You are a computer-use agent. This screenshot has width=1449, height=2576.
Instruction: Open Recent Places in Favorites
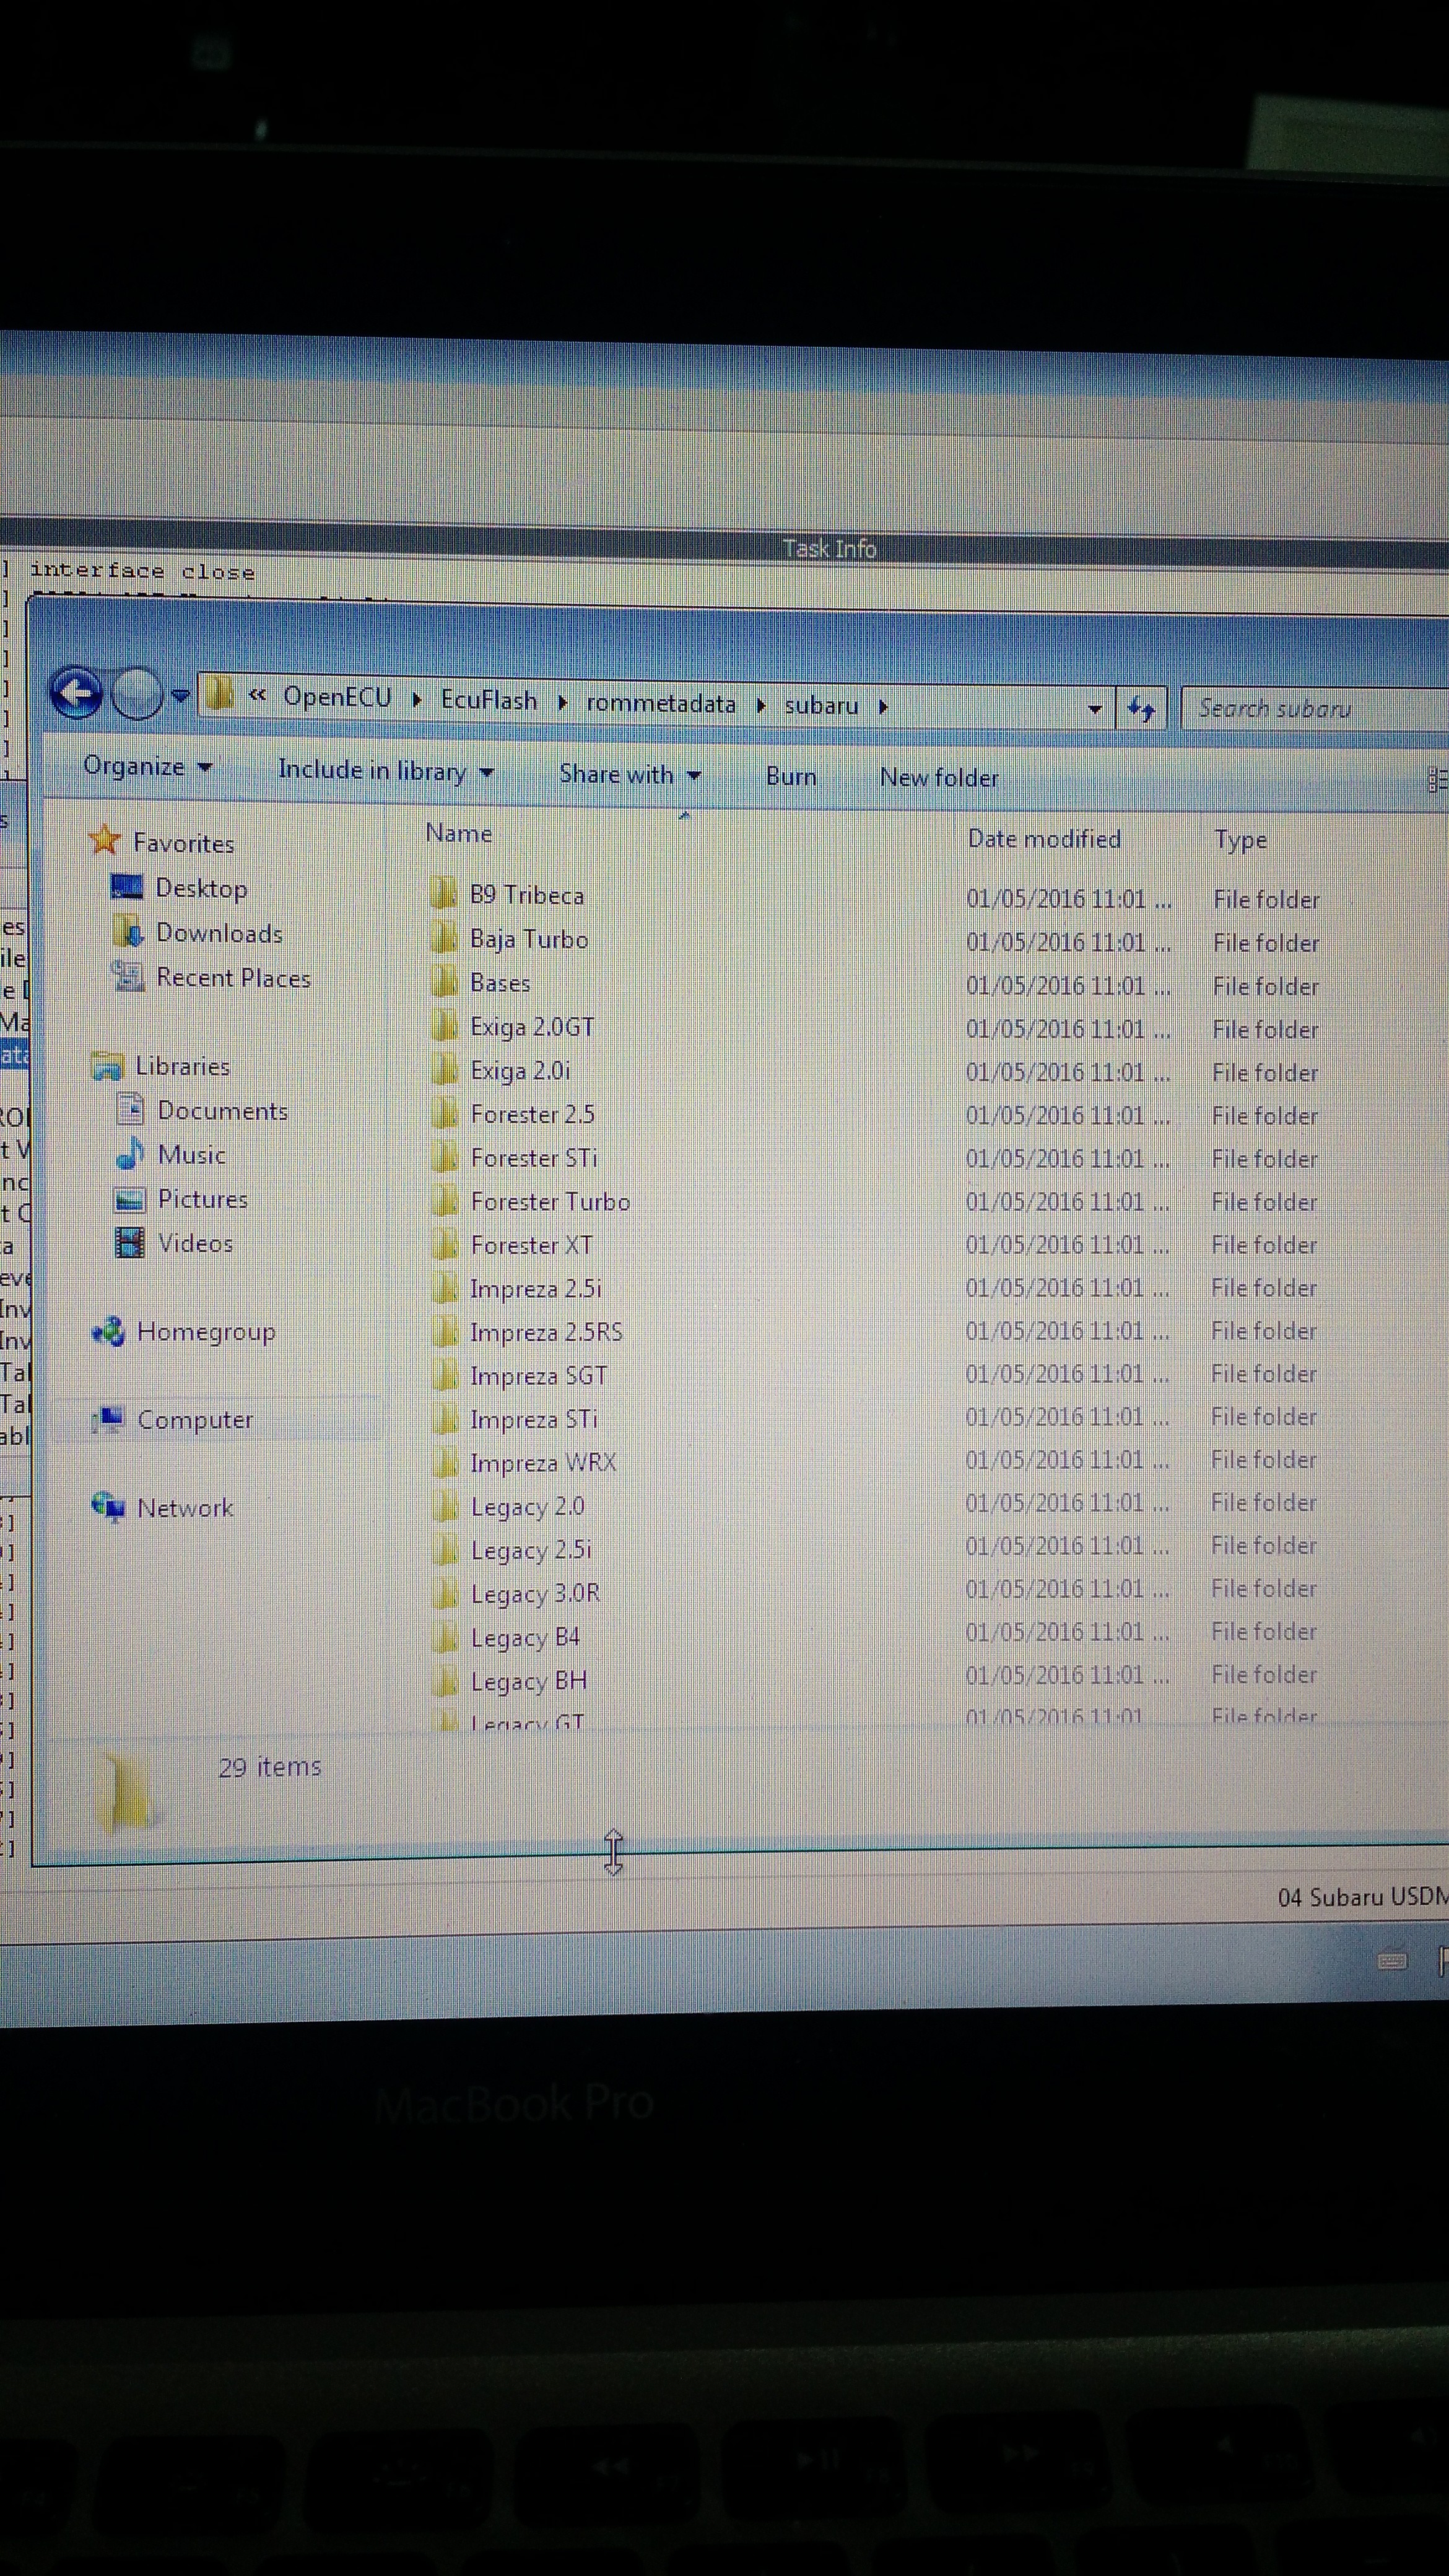[x=212, y=977]
